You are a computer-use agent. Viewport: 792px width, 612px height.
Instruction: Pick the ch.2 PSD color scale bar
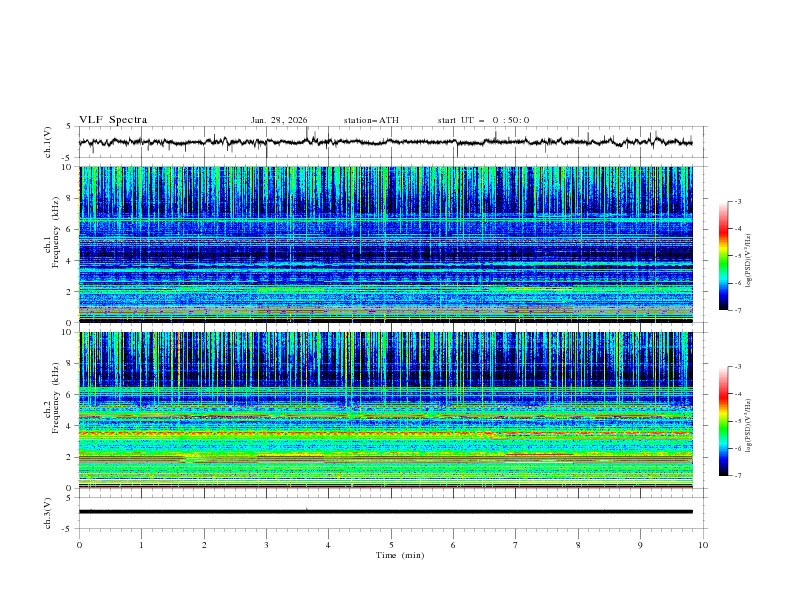[x=723, y=421]
